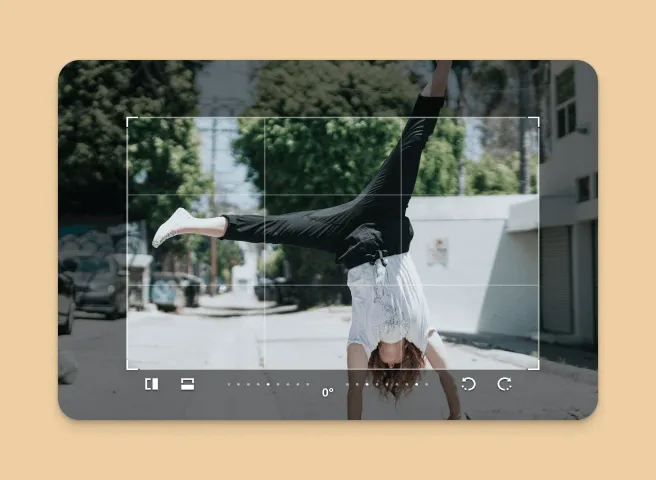Screen dimensions: 656x480
Task: Click the center cell of the crop grid
Action: point(333,240)
